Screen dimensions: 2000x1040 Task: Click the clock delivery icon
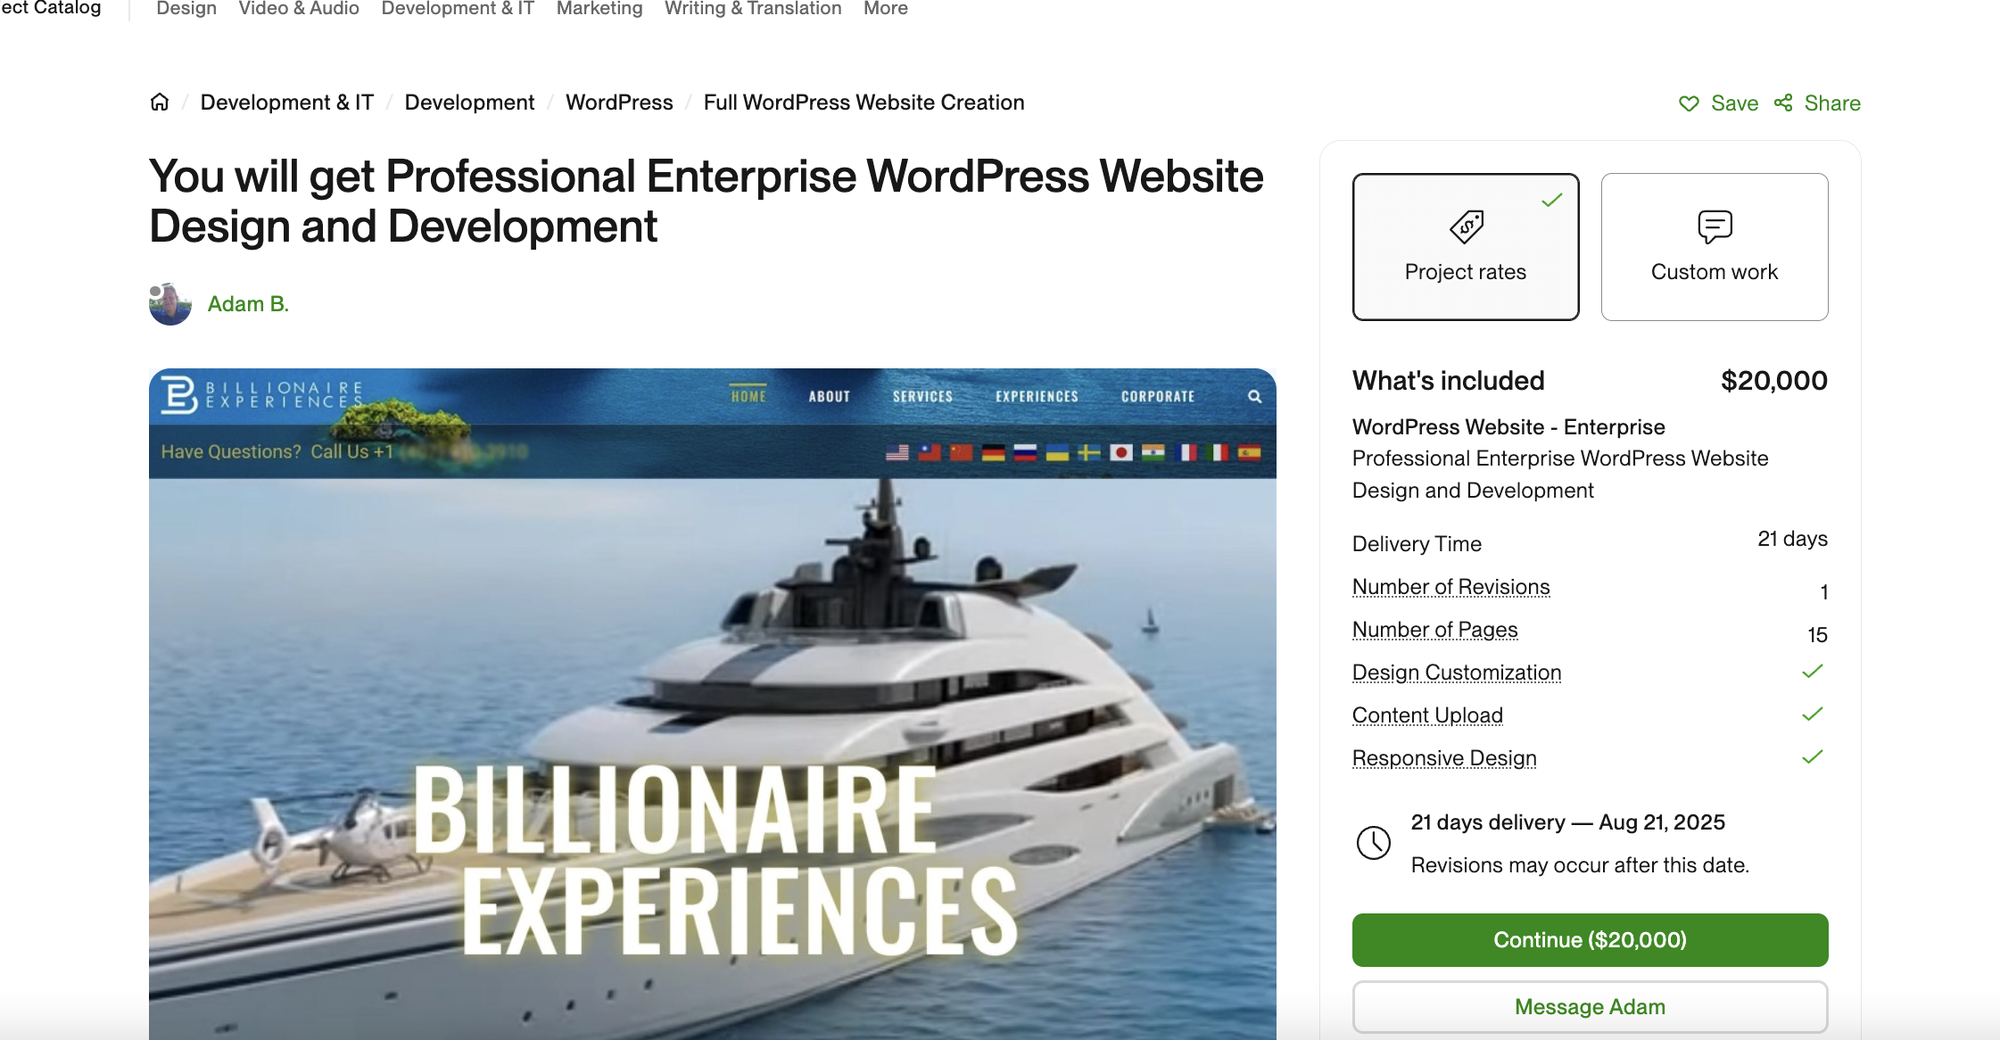click(1373, 842)
